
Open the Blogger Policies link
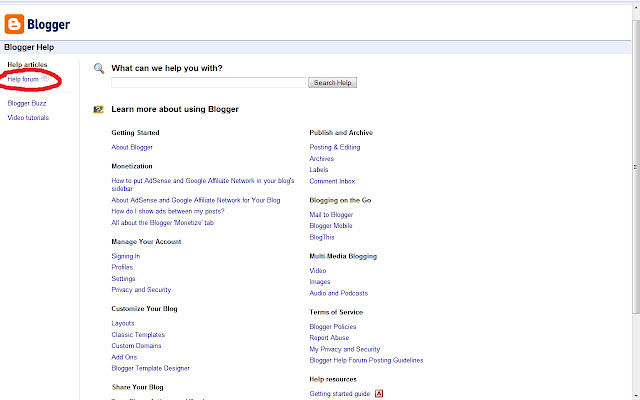[x=333, y=326]
